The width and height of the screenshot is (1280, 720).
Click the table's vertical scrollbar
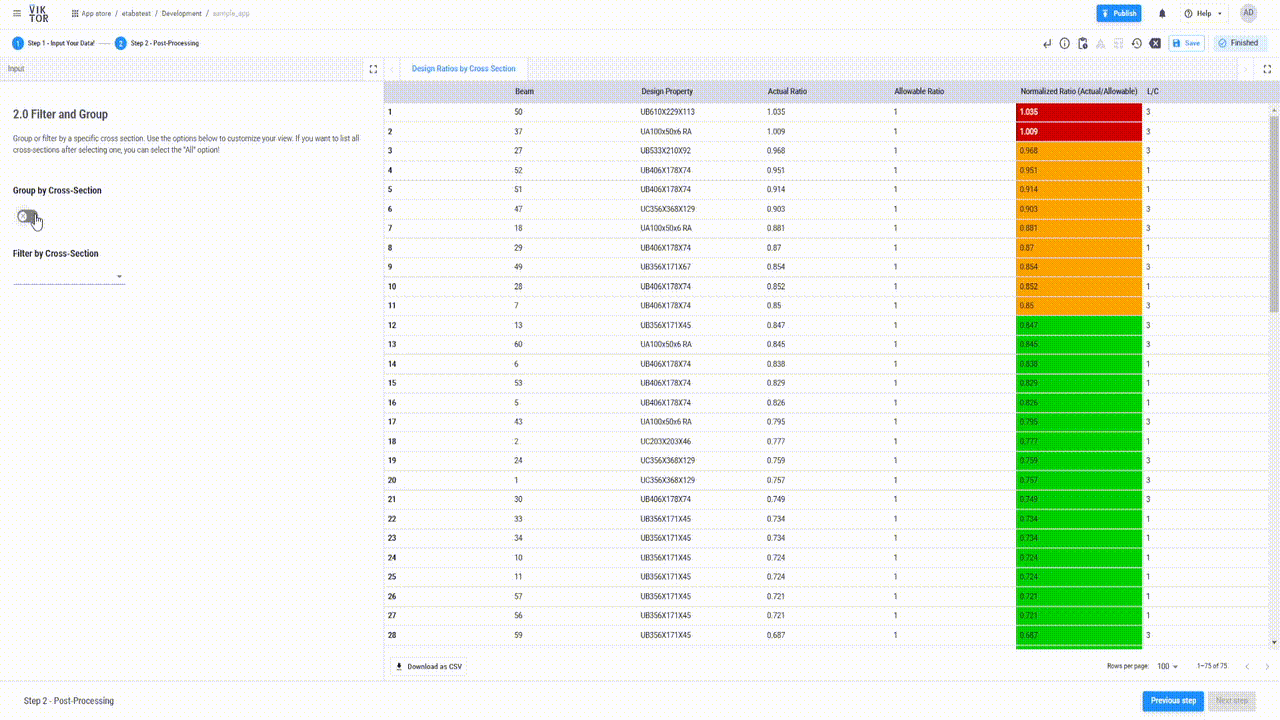coord(1273,210)
